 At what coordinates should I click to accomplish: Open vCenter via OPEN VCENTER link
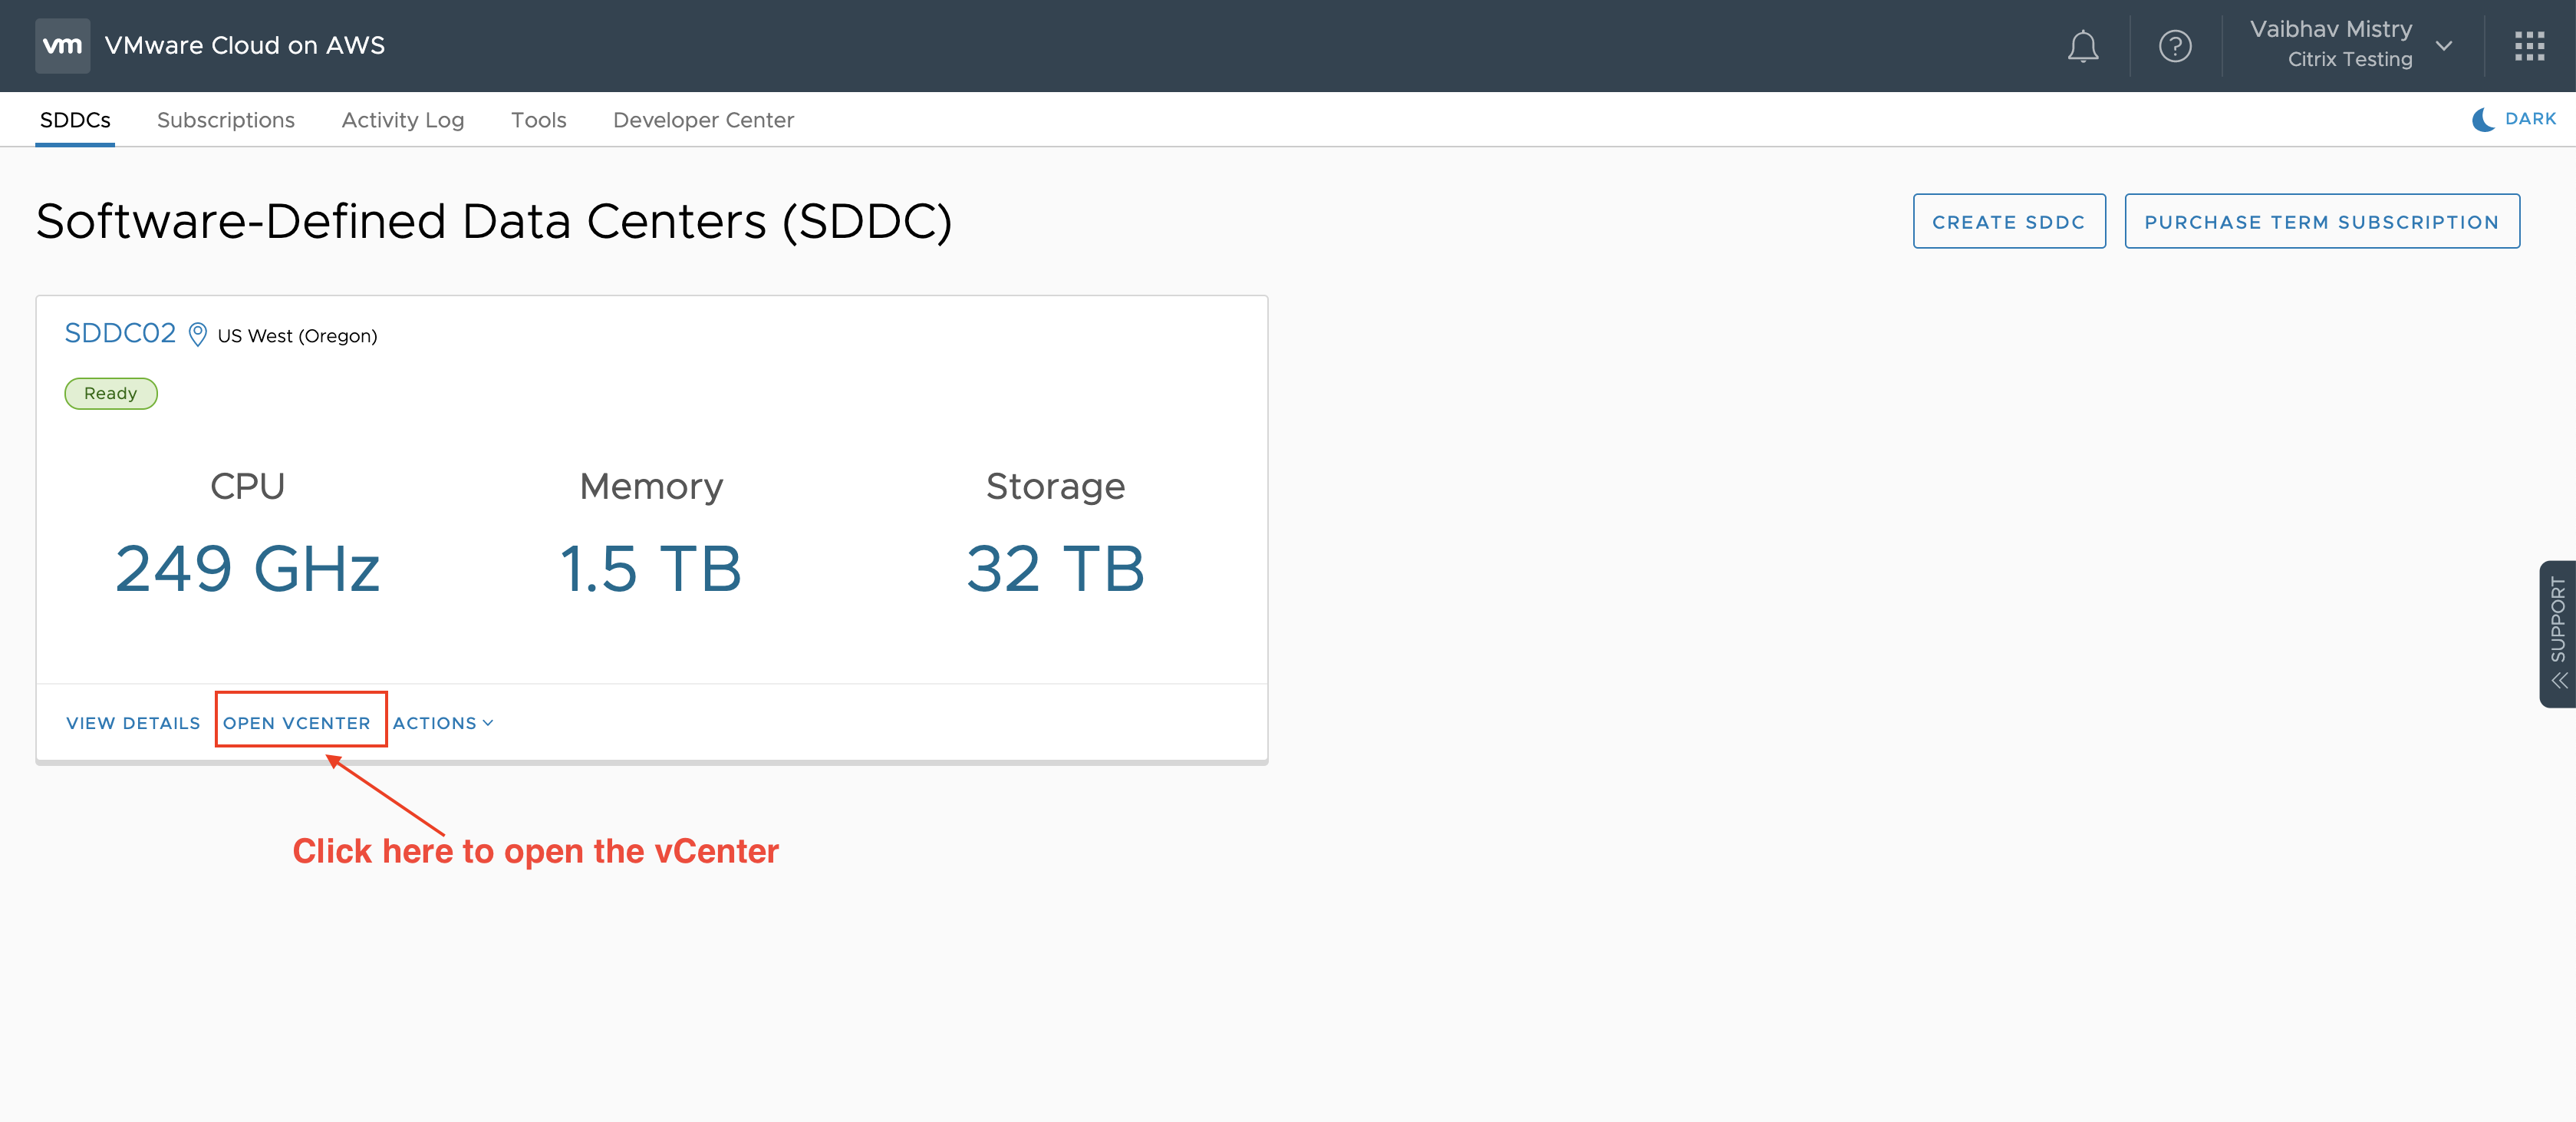[x=298, y=721]
